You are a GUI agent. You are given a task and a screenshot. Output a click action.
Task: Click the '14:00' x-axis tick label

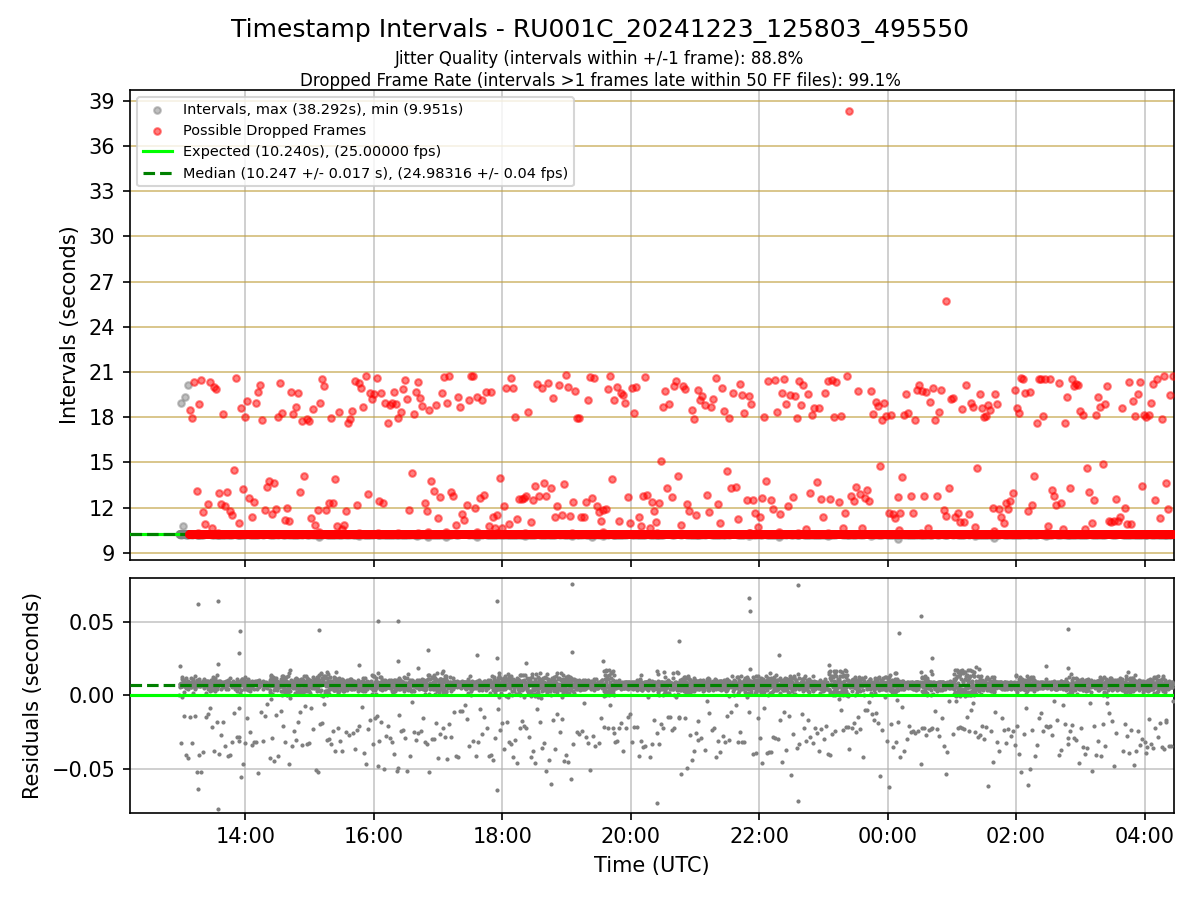pyautogui.click(x=245, y=835)
